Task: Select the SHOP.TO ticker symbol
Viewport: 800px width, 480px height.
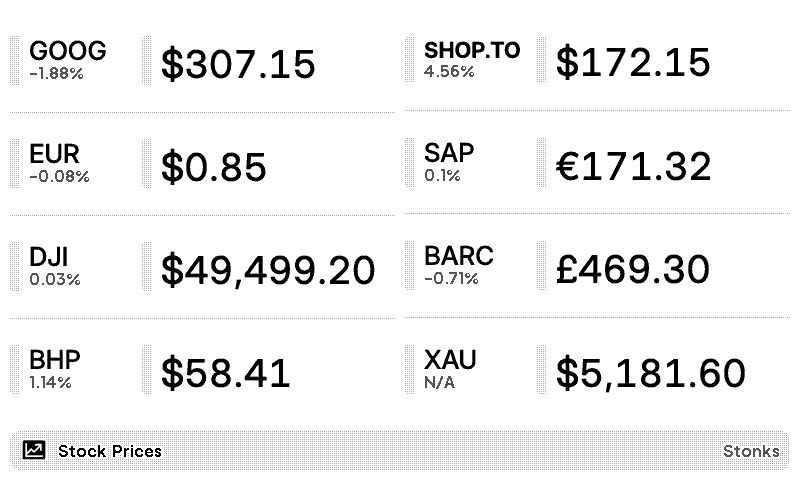Action: tap(472, 50)
